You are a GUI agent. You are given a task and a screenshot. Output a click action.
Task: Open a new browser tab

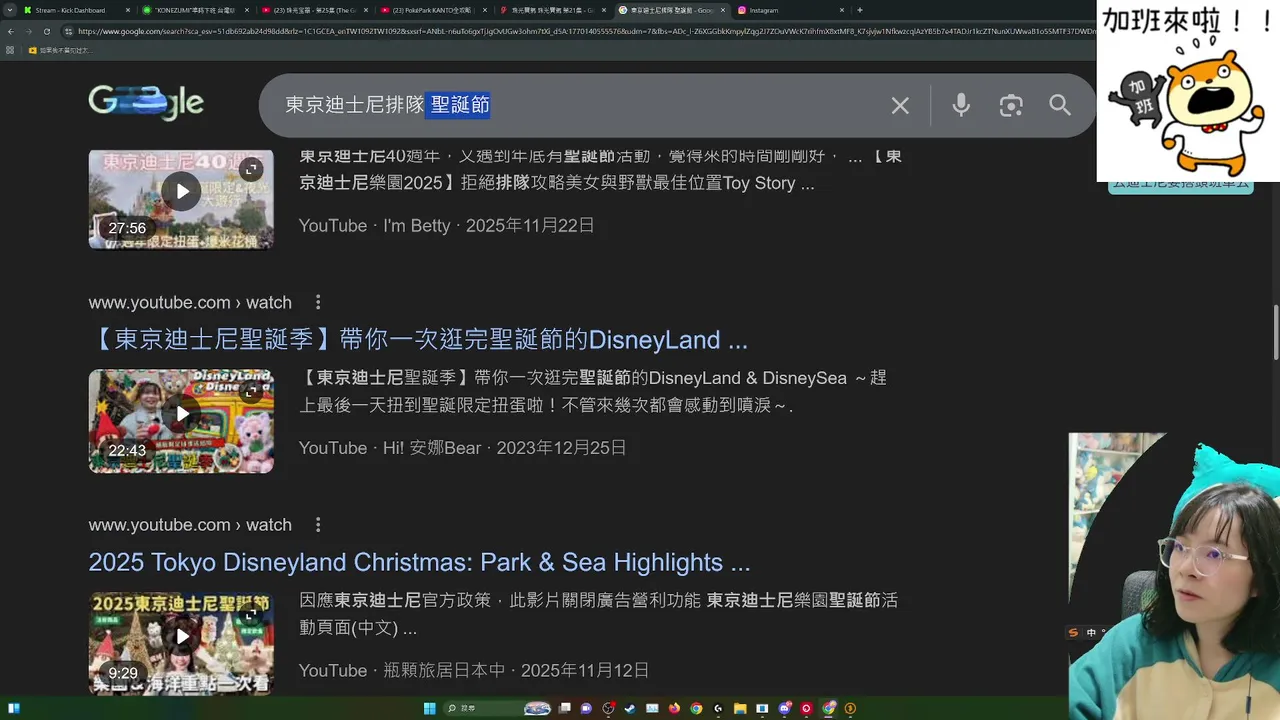click(x=859, y=10)
